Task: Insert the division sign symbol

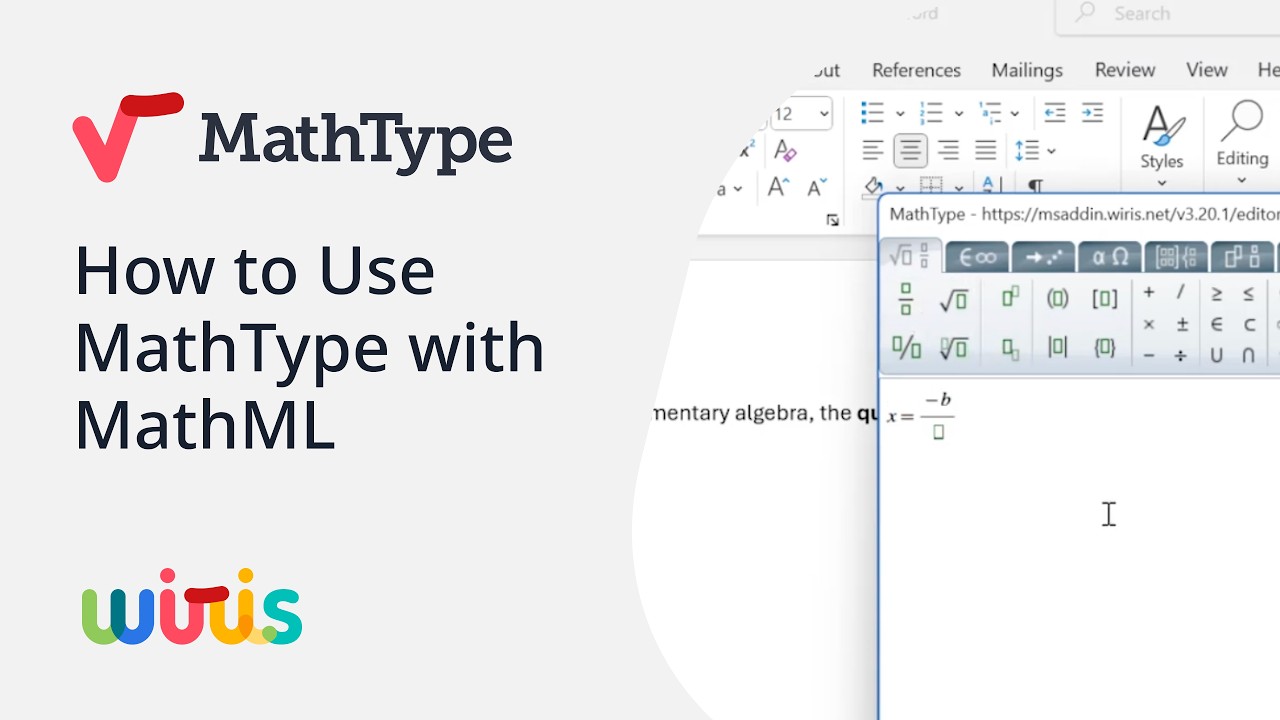Action: (1181, 355)
